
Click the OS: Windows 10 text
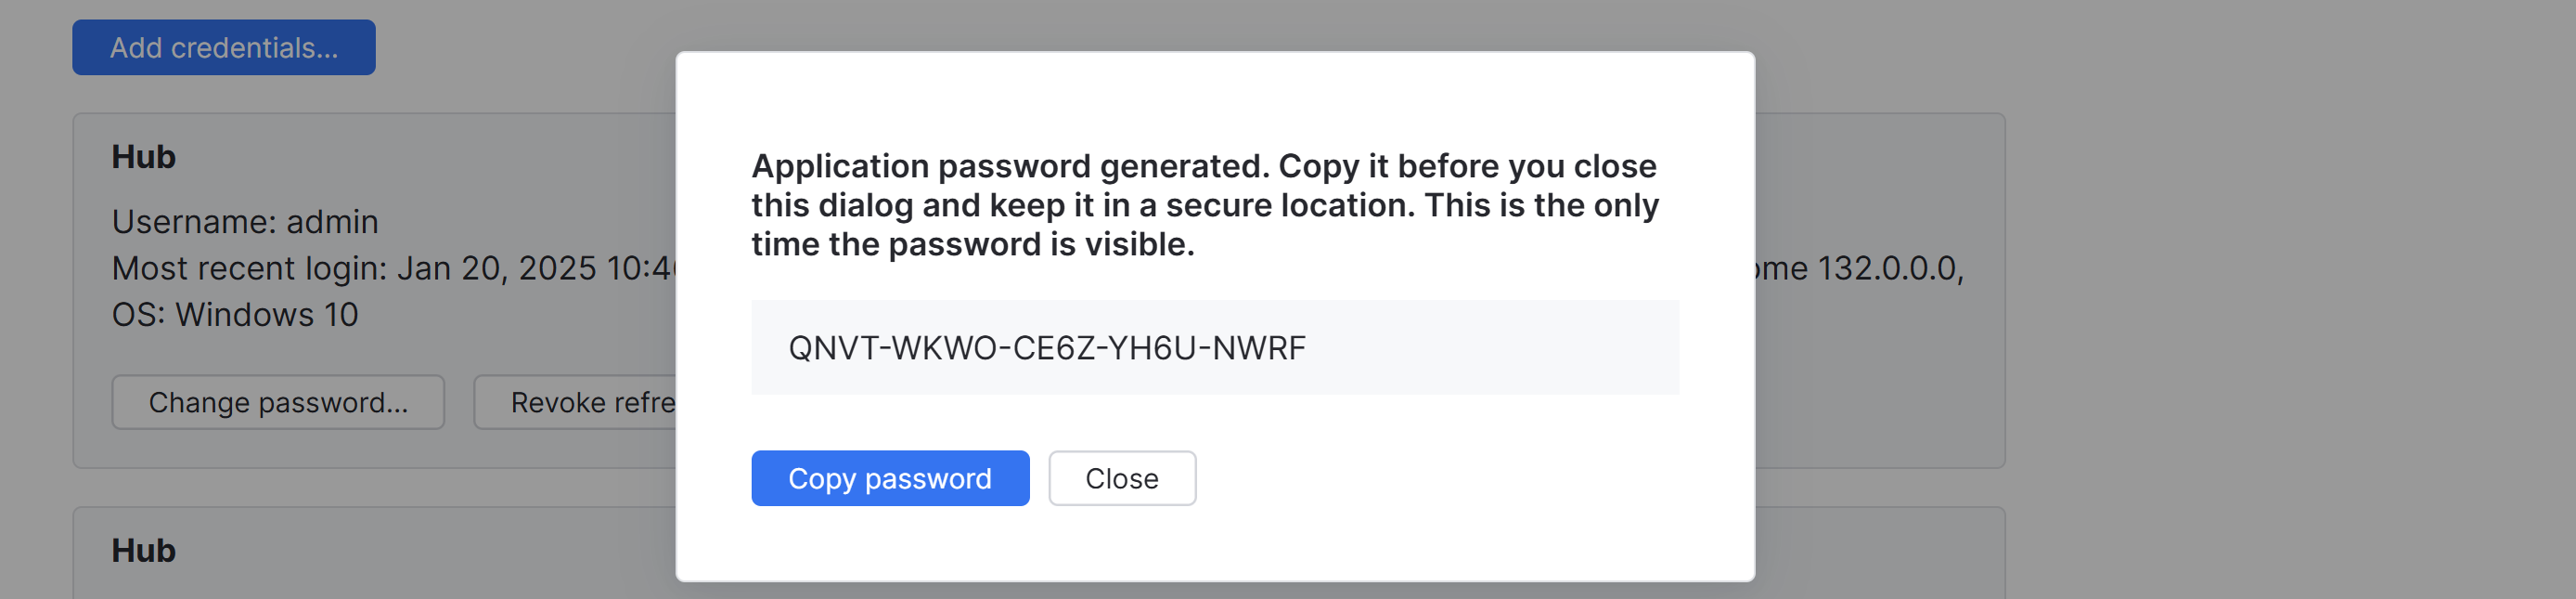click(236, 314)
